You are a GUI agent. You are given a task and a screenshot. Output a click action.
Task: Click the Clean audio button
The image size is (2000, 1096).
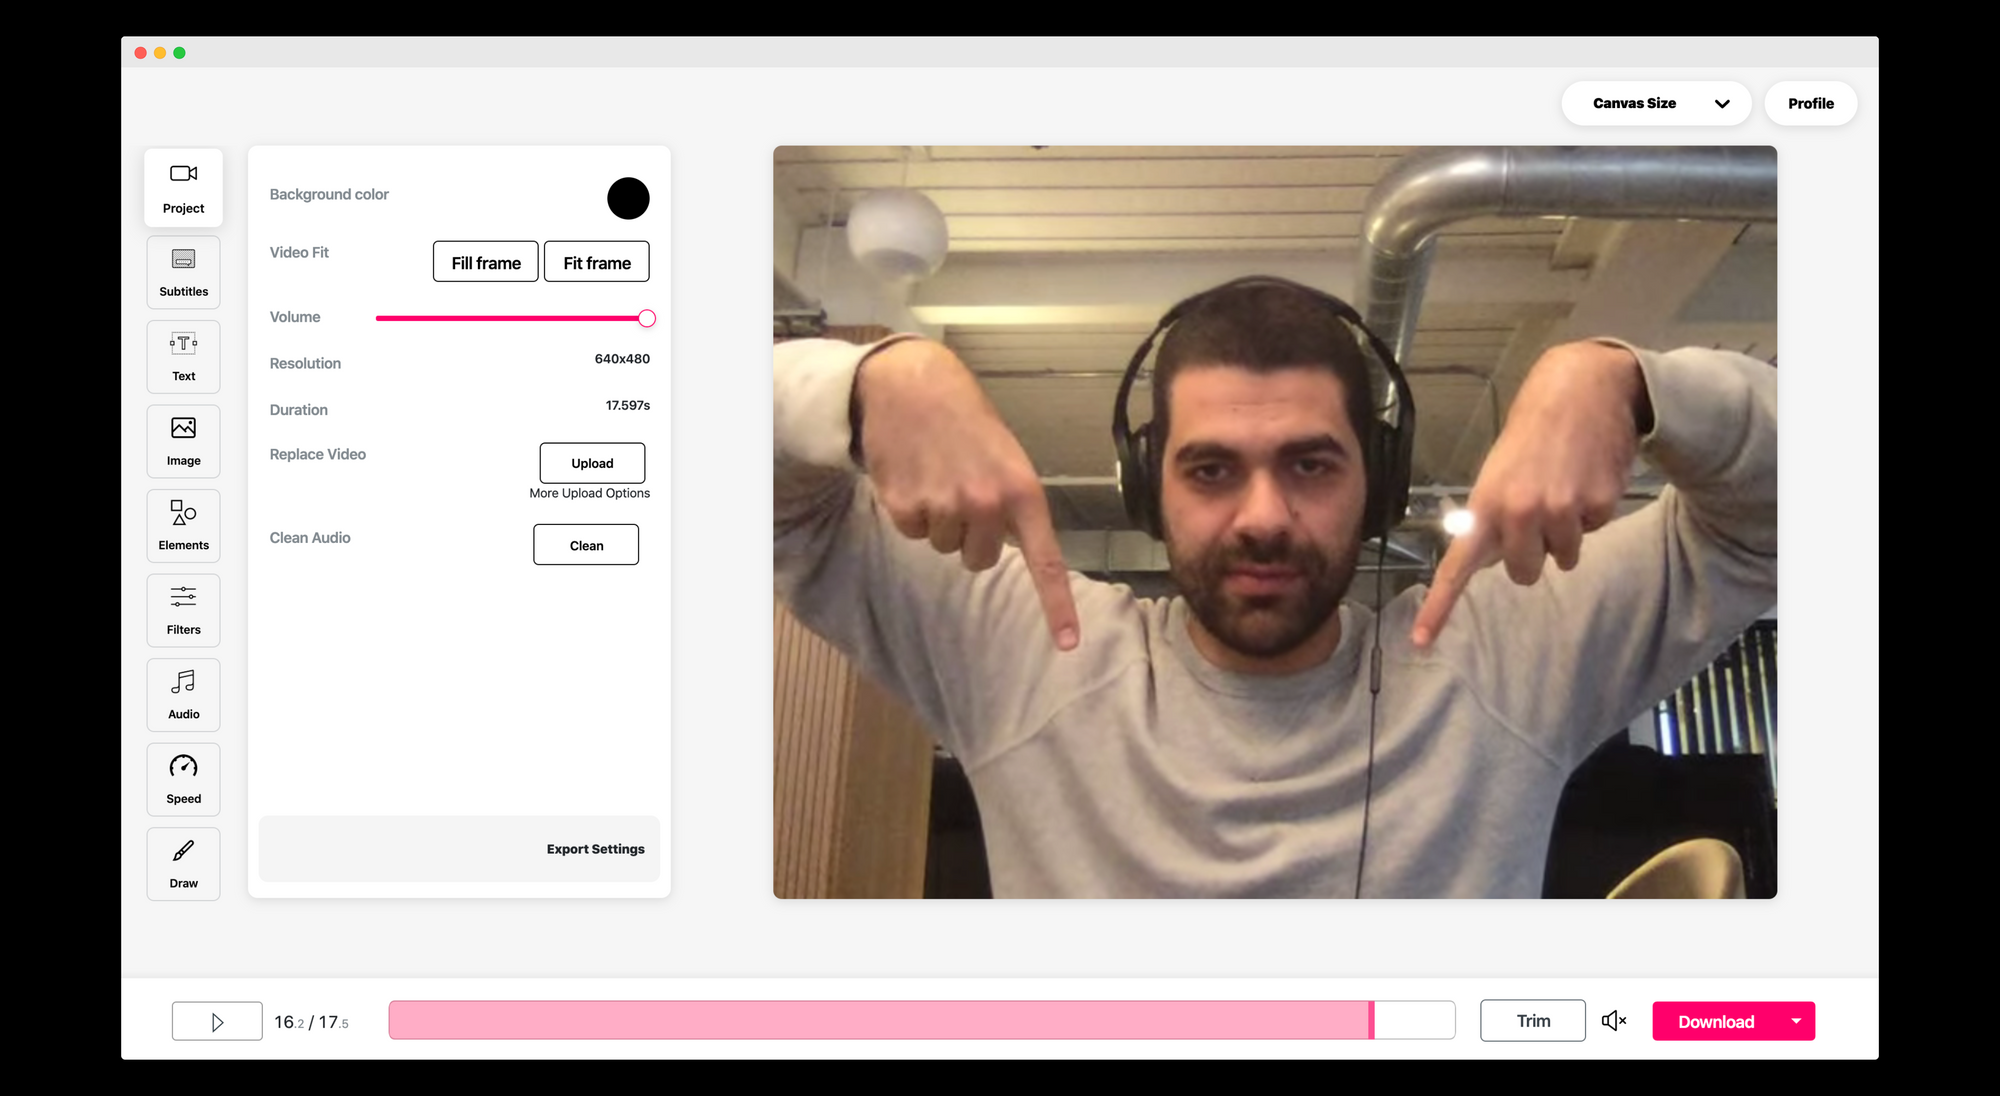(586, 545)
